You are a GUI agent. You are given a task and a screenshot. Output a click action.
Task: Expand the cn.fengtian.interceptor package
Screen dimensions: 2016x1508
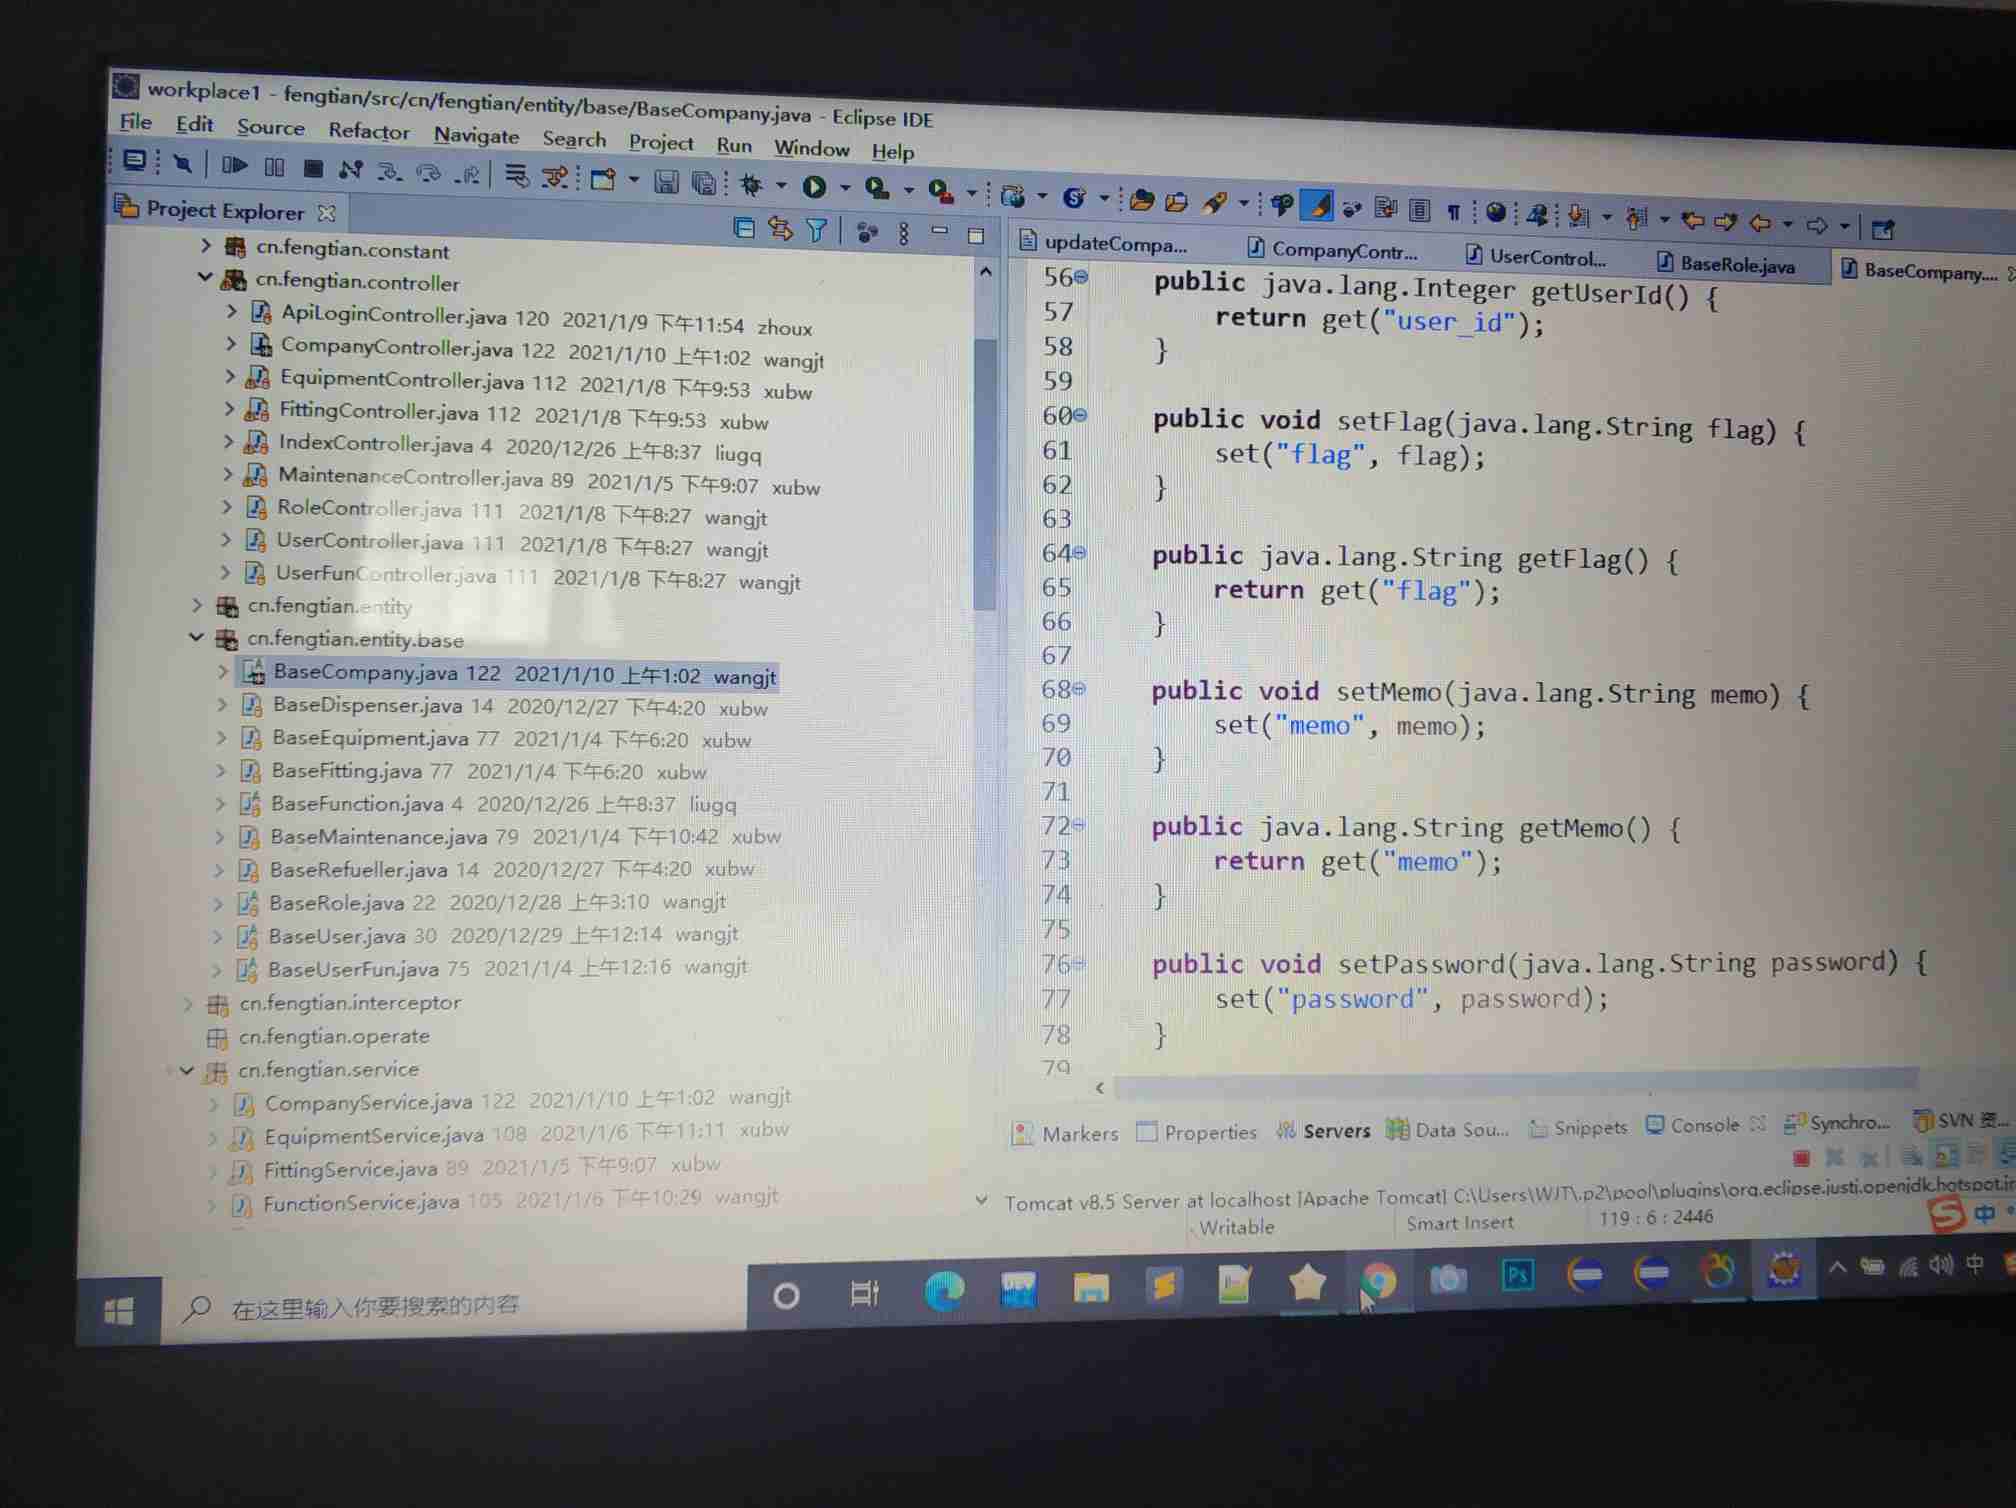point(188,1003)
